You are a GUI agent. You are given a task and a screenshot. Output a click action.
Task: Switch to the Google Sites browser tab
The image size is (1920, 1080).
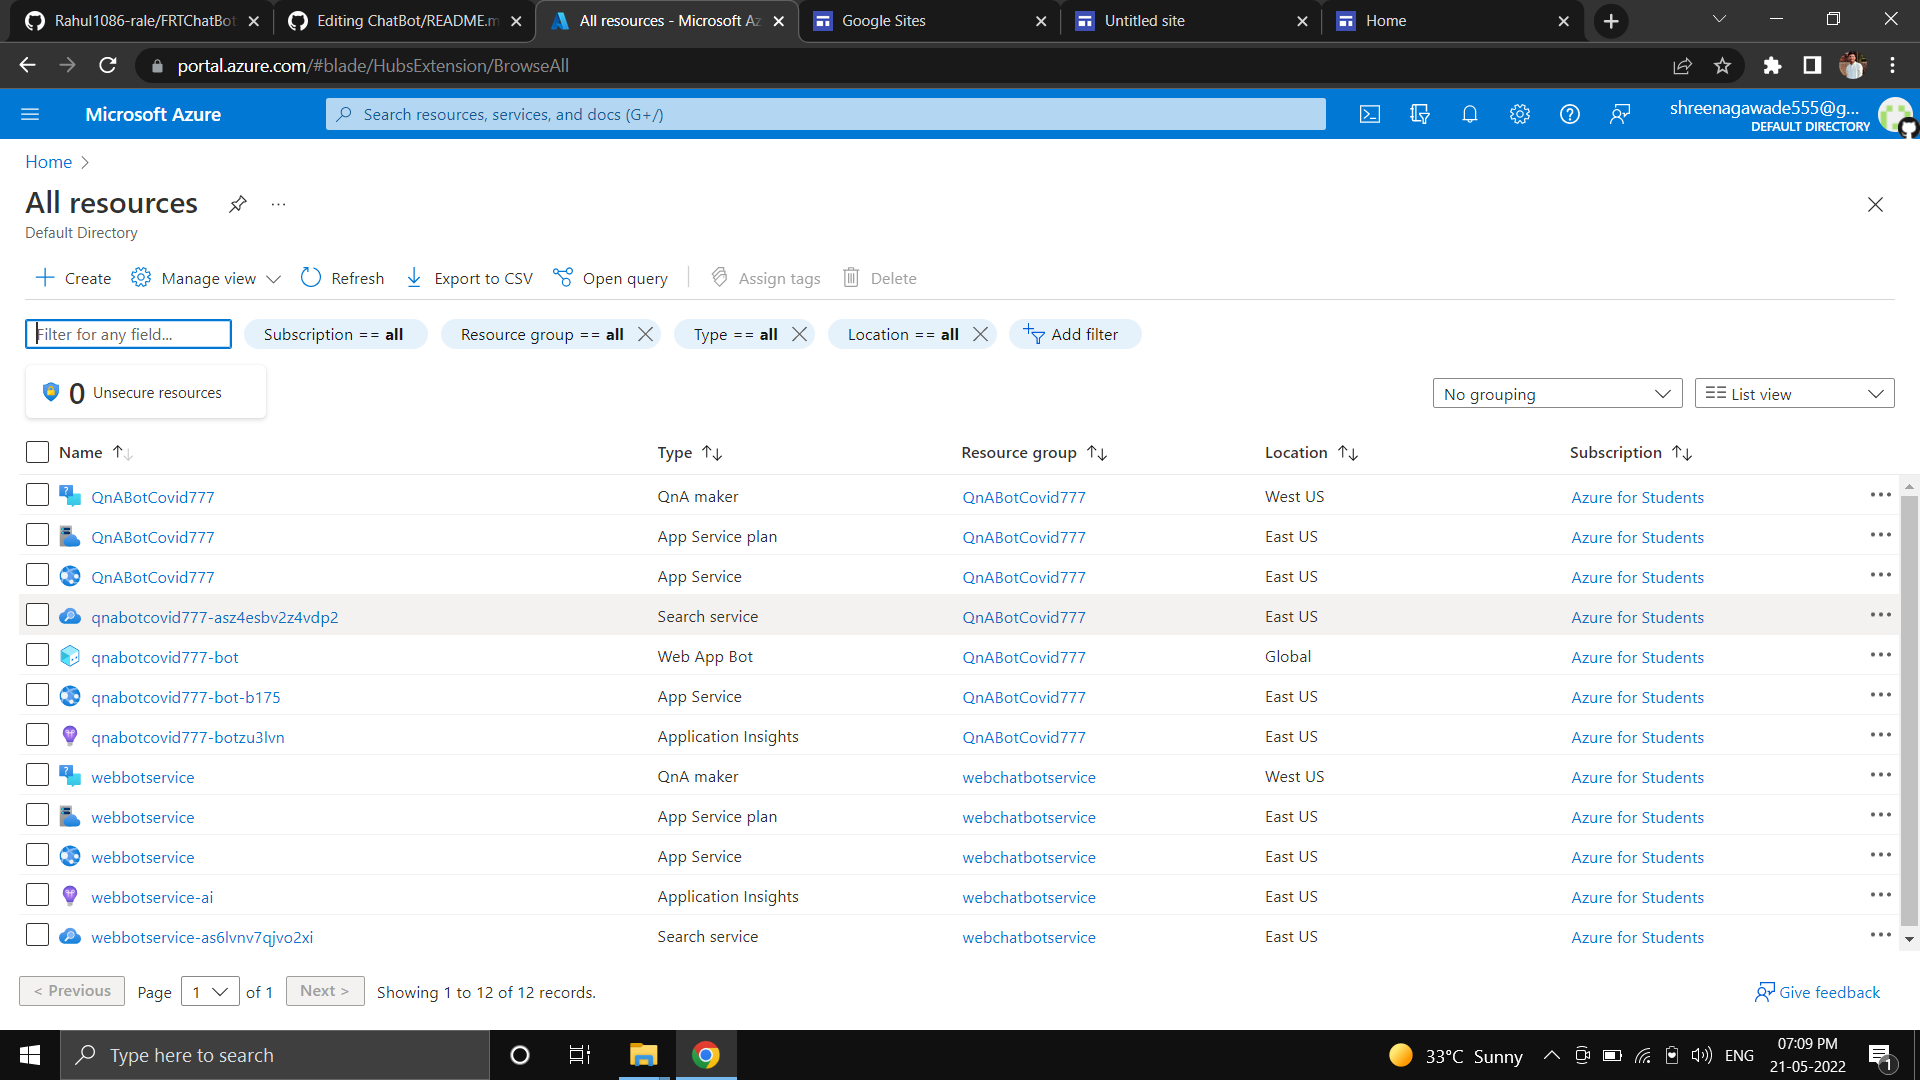[920, 21]
